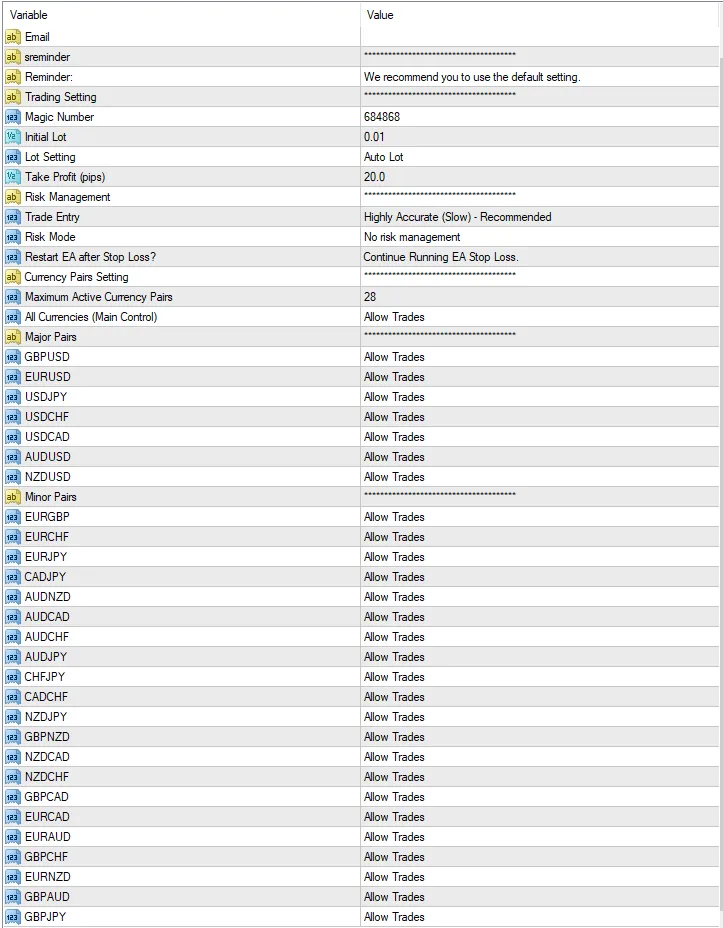Screen dimensions: 723x928
Task: Edit the Take Profit value 20.0
Action: 374,177
